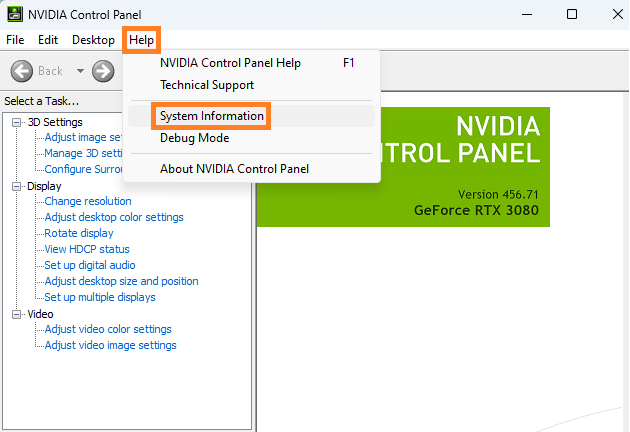
Task: Open About NVIDIA Control Panel
Action: coord(252,169)
